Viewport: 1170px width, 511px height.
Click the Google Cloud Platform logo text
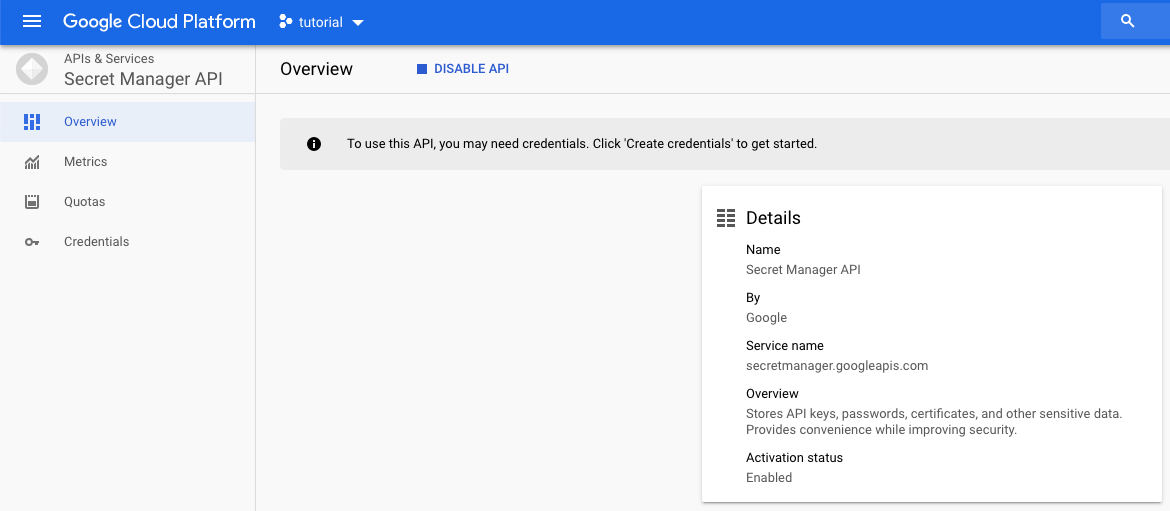159,22
